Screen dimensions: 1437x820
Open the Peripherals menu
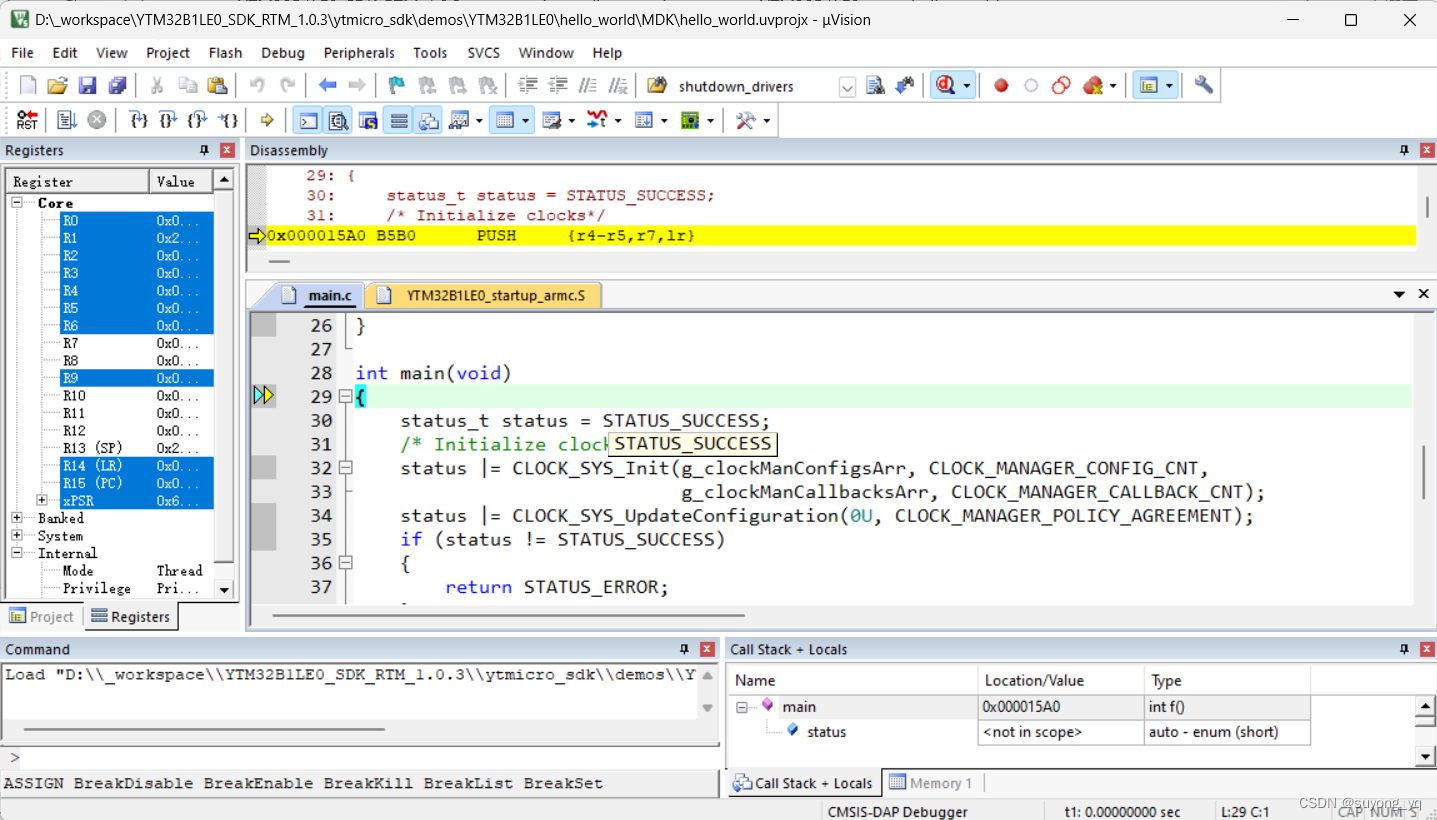[359, 53]
